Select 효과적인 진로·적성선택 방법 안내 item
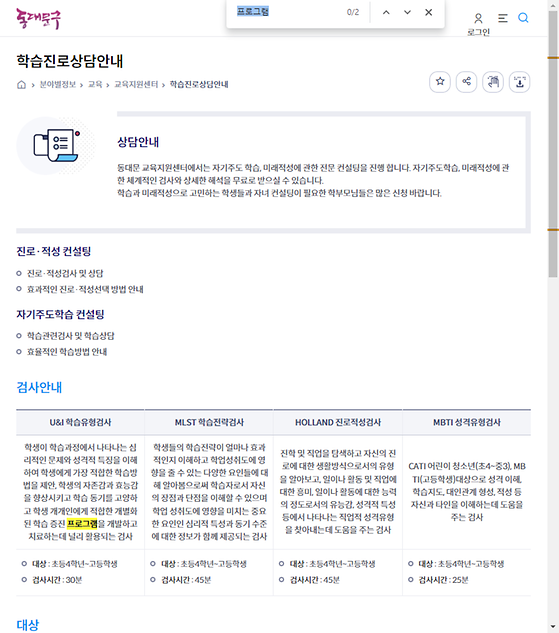Viewport: 559px width, 633px height. pos(85,289)
